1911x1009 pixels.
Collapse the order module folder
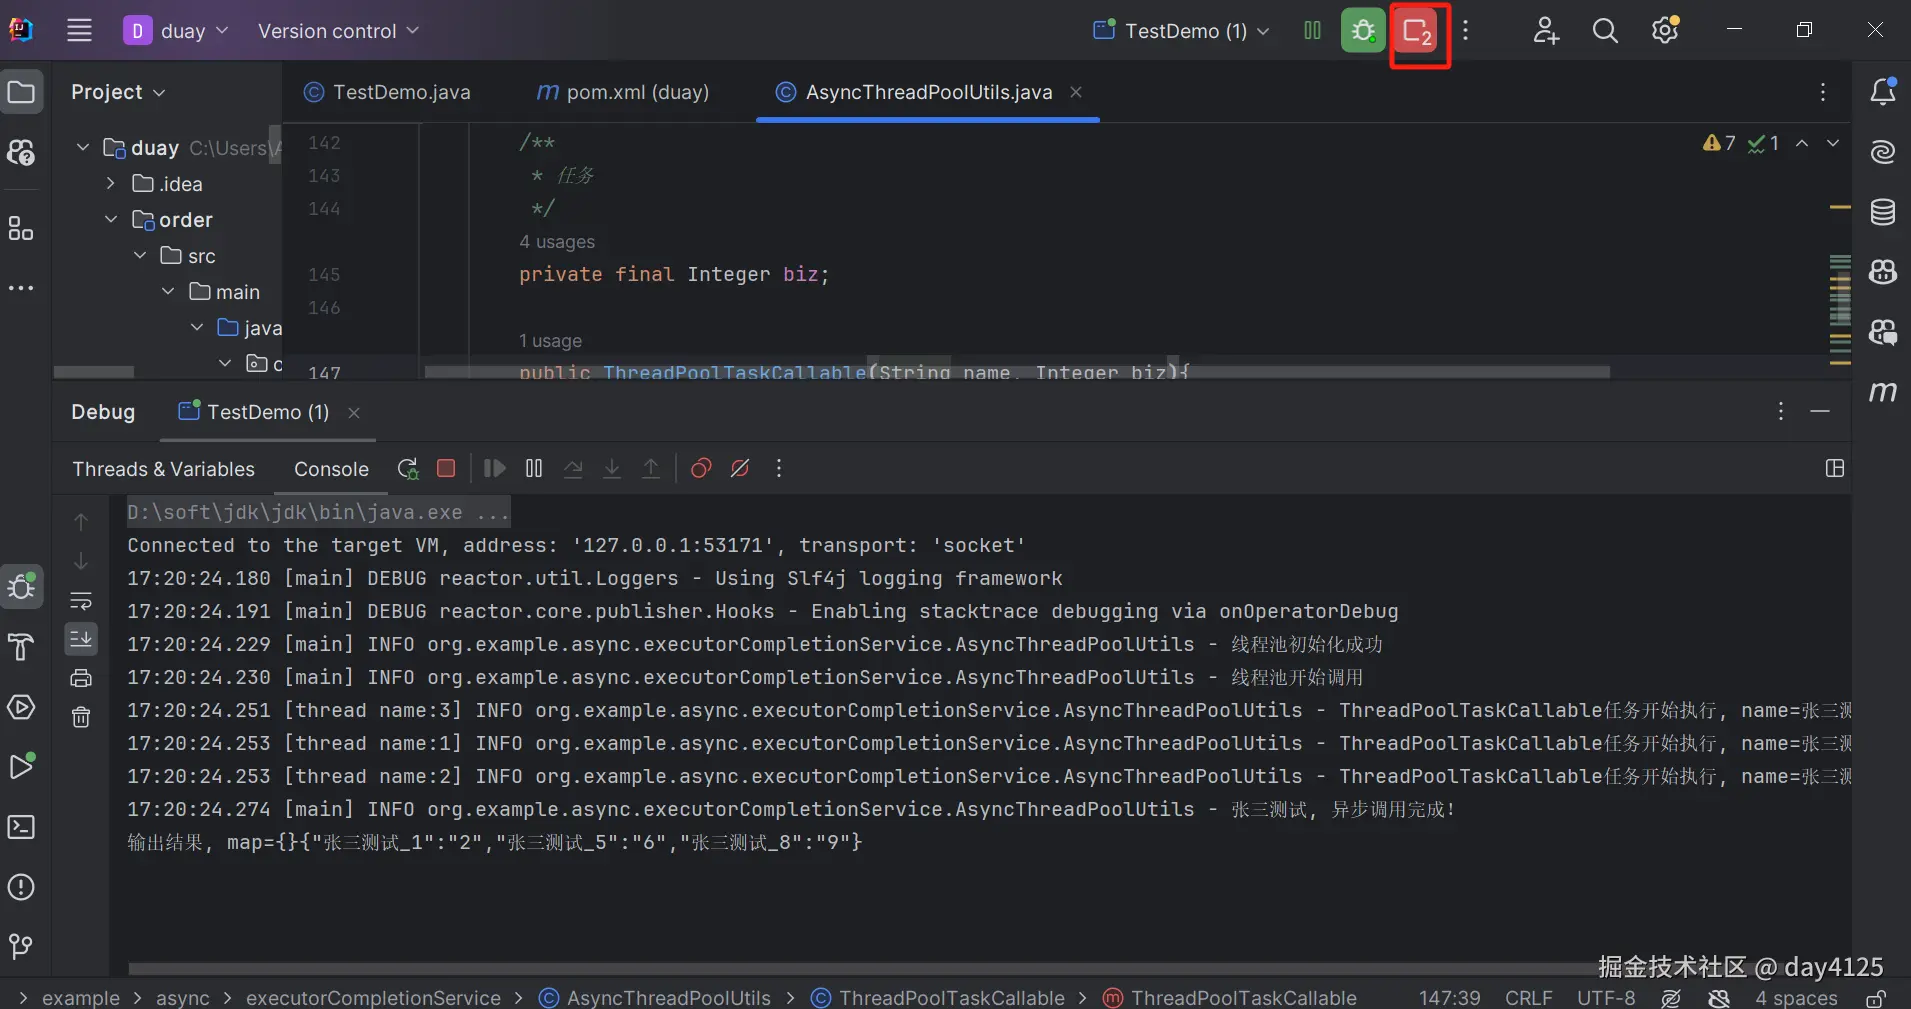(x=111, y=220)
